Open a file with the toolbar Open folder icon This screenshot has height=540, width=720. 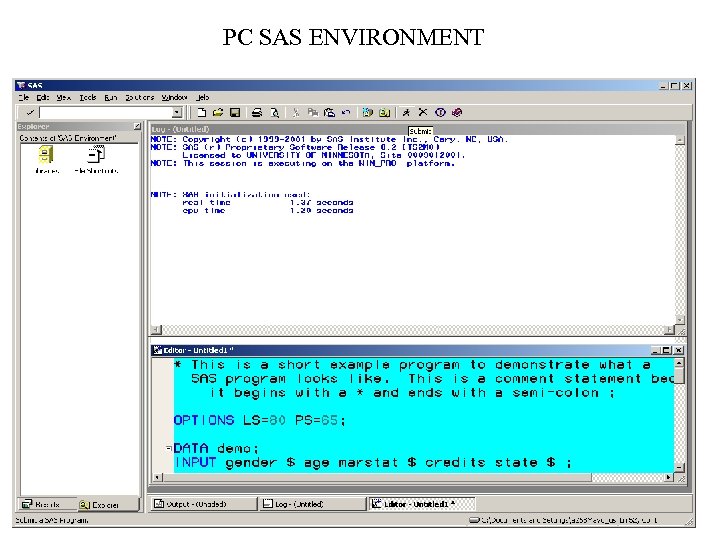(x=218, y=112)
